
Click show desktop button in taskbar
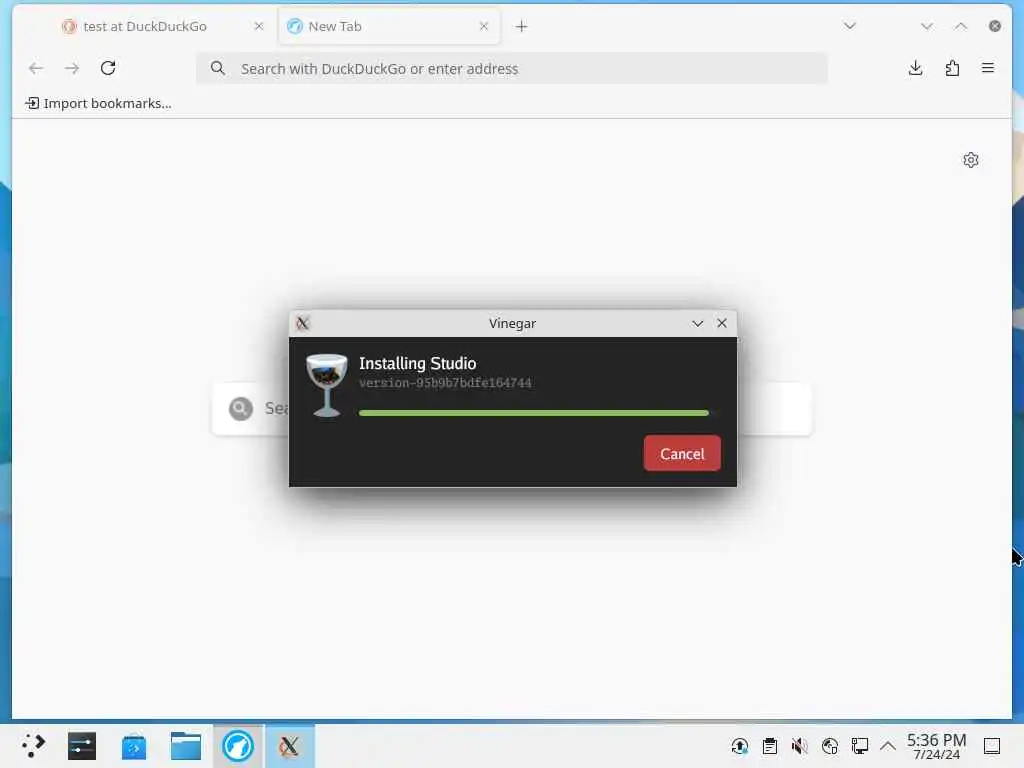pyautogui.click(x=992, y=746)
